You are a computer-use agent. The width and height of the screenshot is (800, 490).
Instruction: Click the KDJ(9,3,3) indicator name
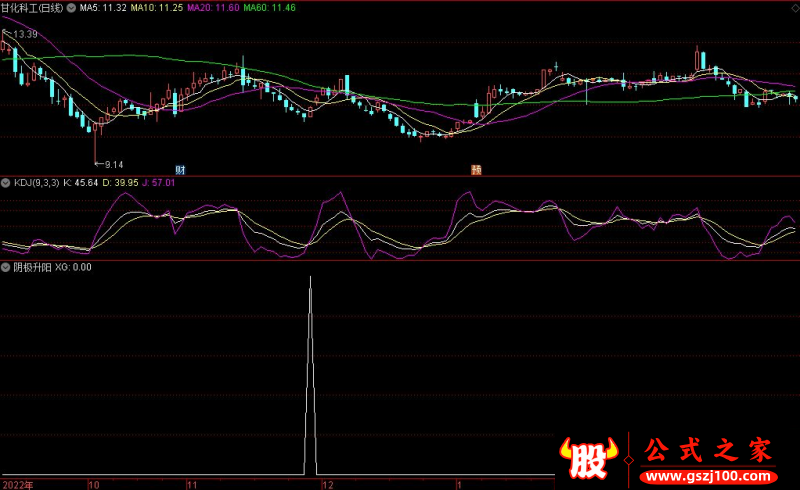coord(35,183)
